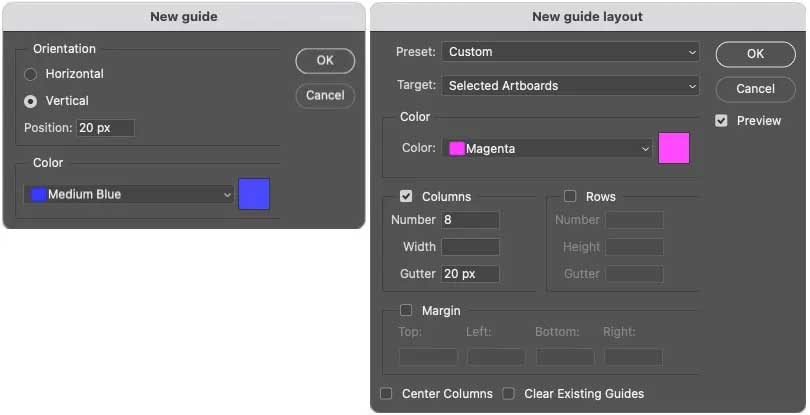Viewport: 810px width, 415px height.
Task: Select the Vertical orientation radio button
Action: (31, 101)
